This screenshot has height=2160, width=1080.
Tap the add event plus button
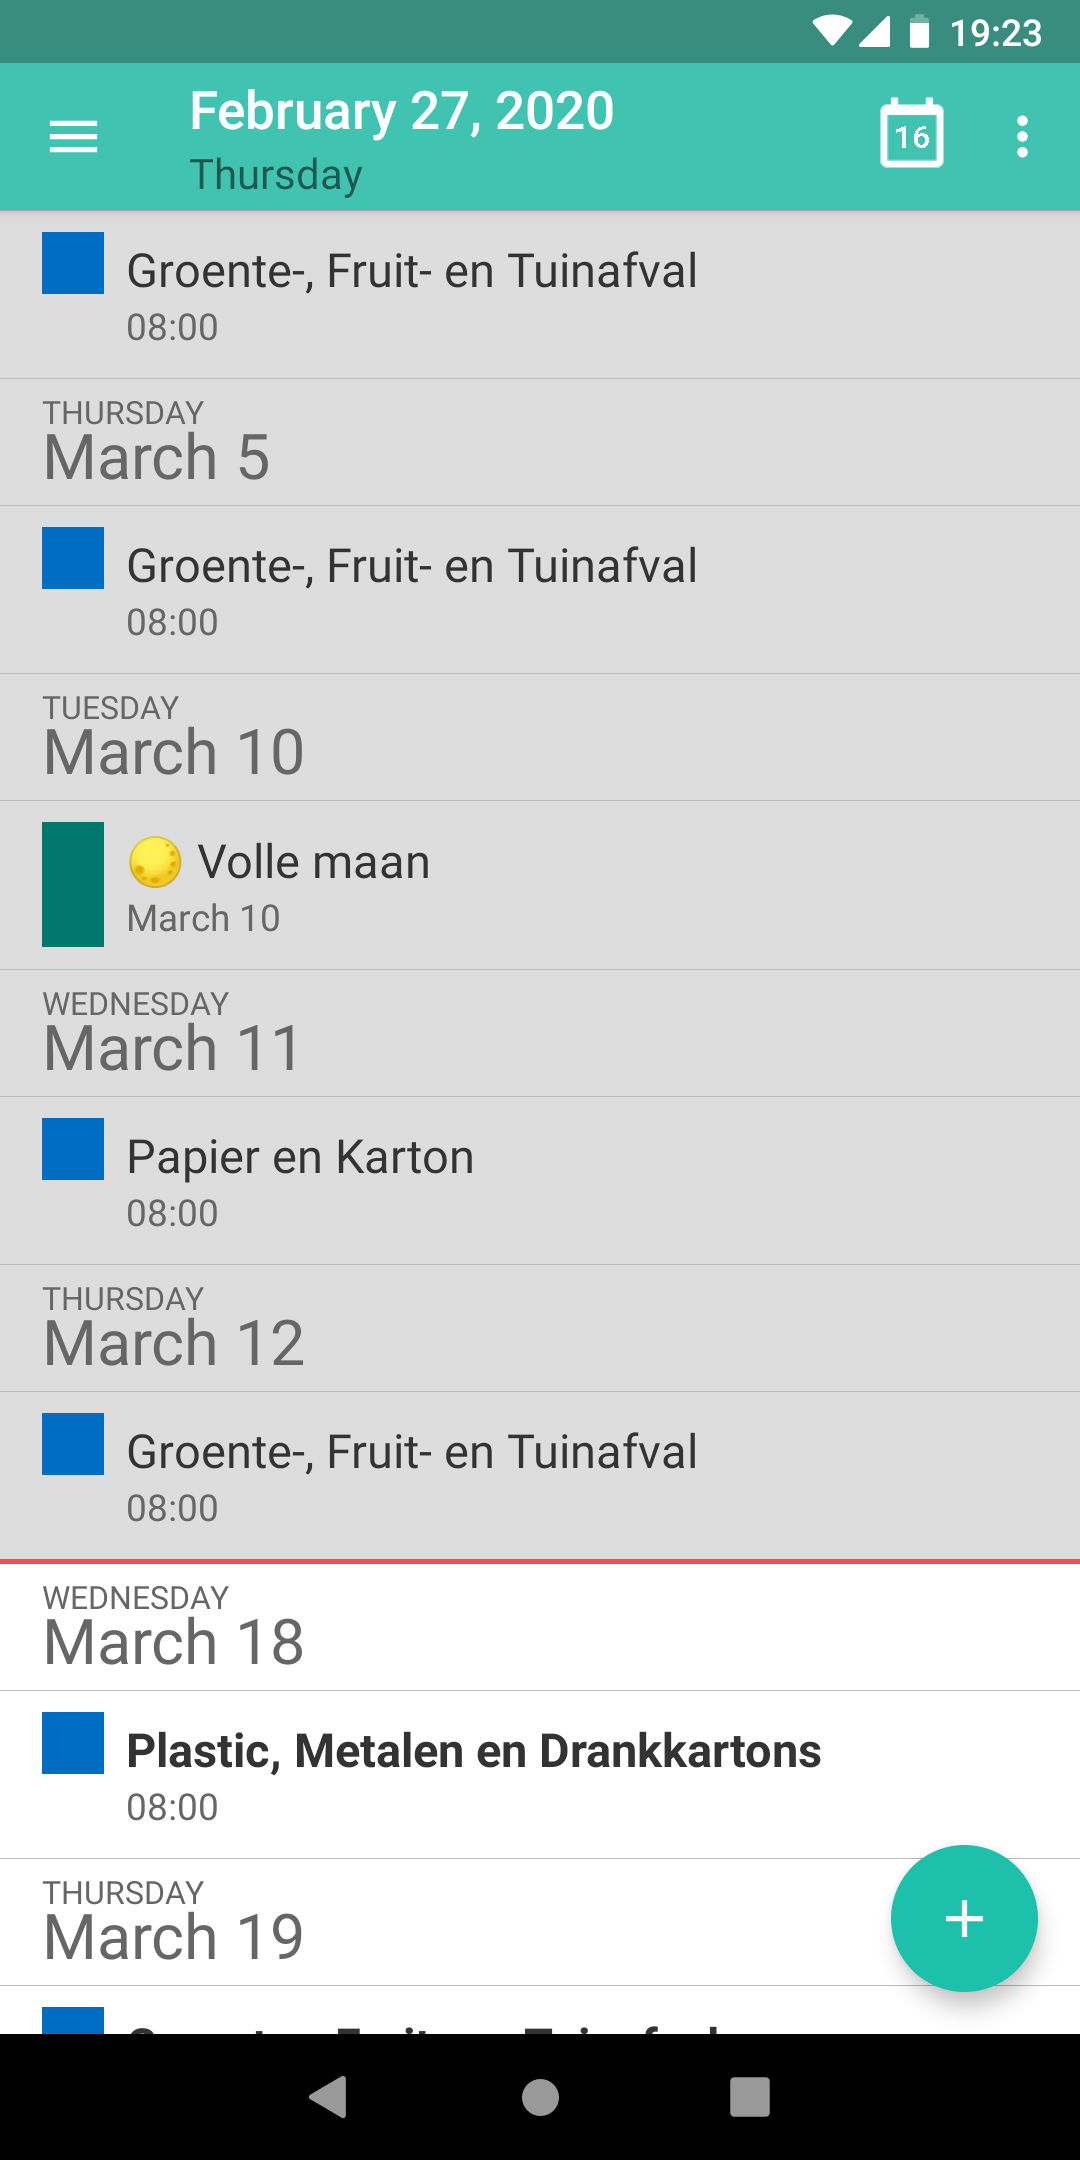964,1918
